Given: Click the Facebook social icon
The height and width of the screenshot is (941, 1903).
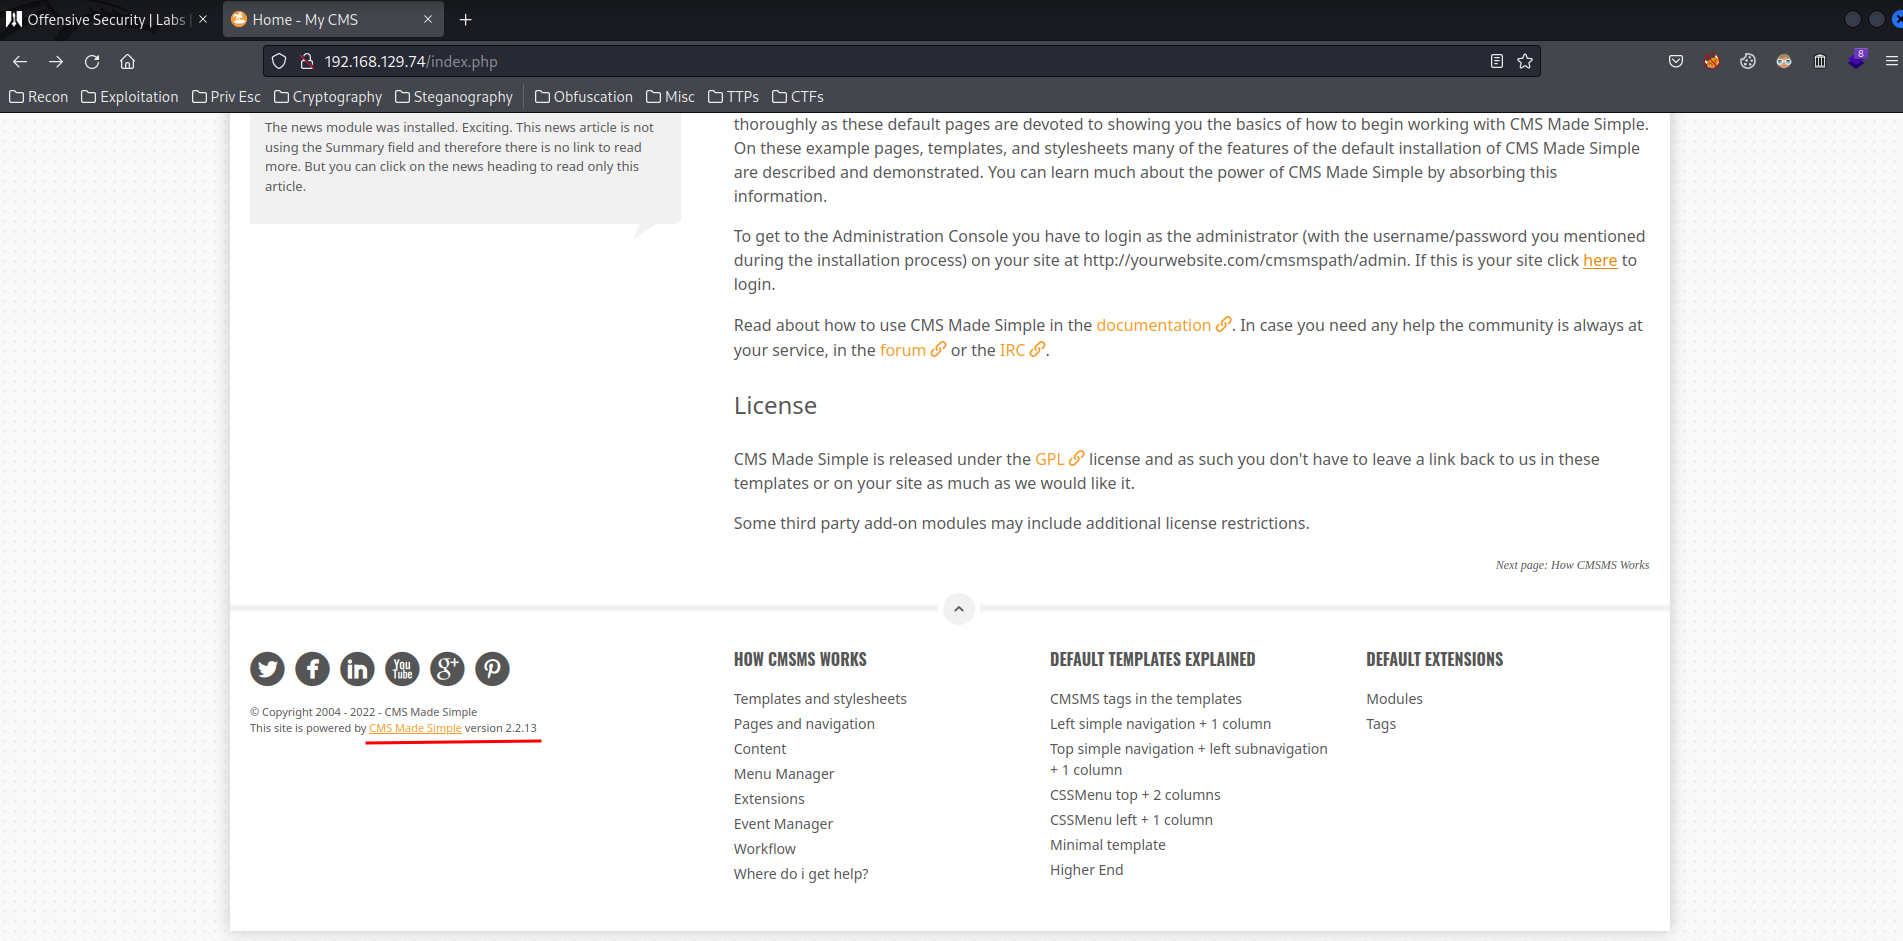Looking at the screenshot, I should pyautogui.click(x=312, y=669).
